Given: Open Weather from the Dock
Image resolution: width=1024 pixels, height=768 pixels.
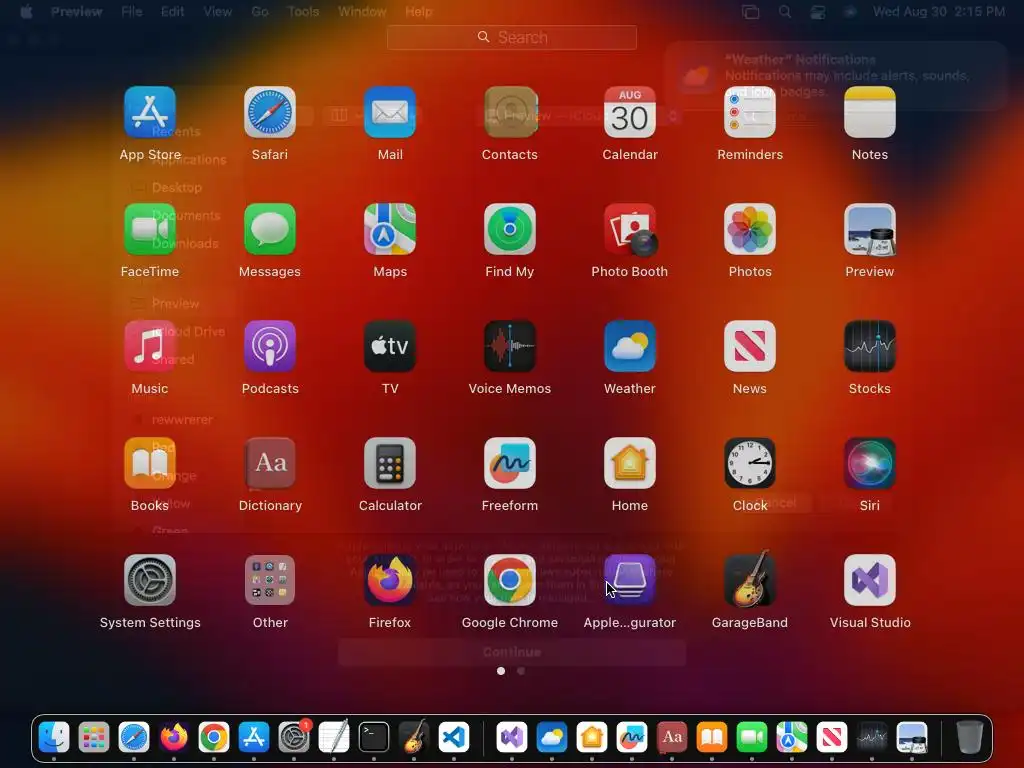Looking at the screenshot, I should tap(552, 737).
